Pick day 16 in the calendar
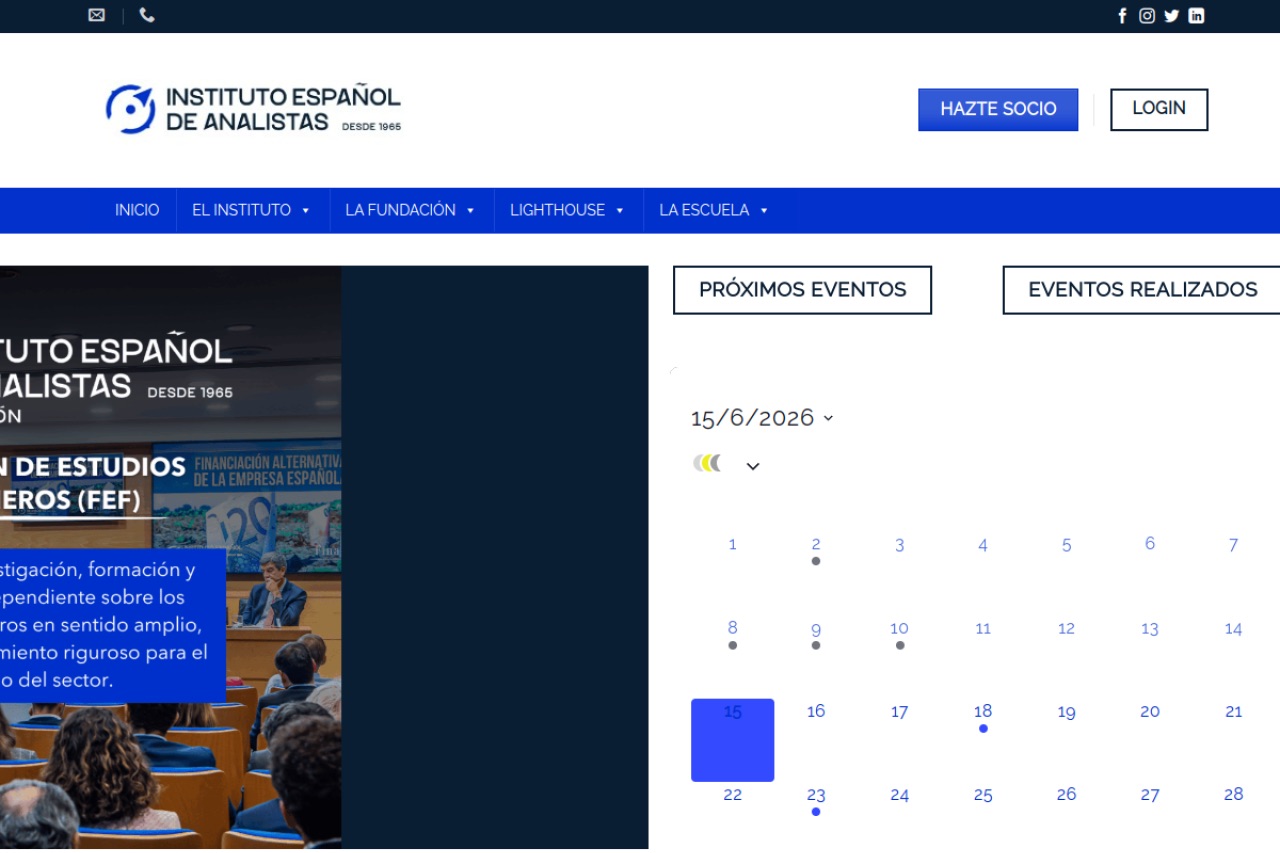1280x853 pixels. pyautogui.click(x=816, y=711)
